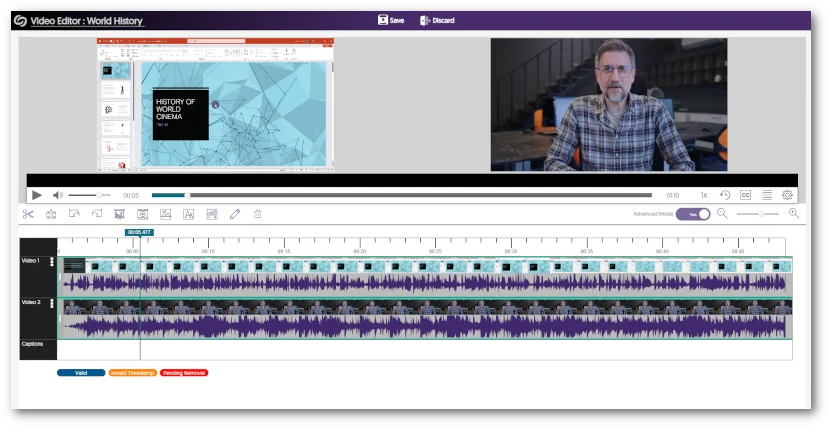
Task: Mute audio with the speaker icon
Action: click(58, 195)
